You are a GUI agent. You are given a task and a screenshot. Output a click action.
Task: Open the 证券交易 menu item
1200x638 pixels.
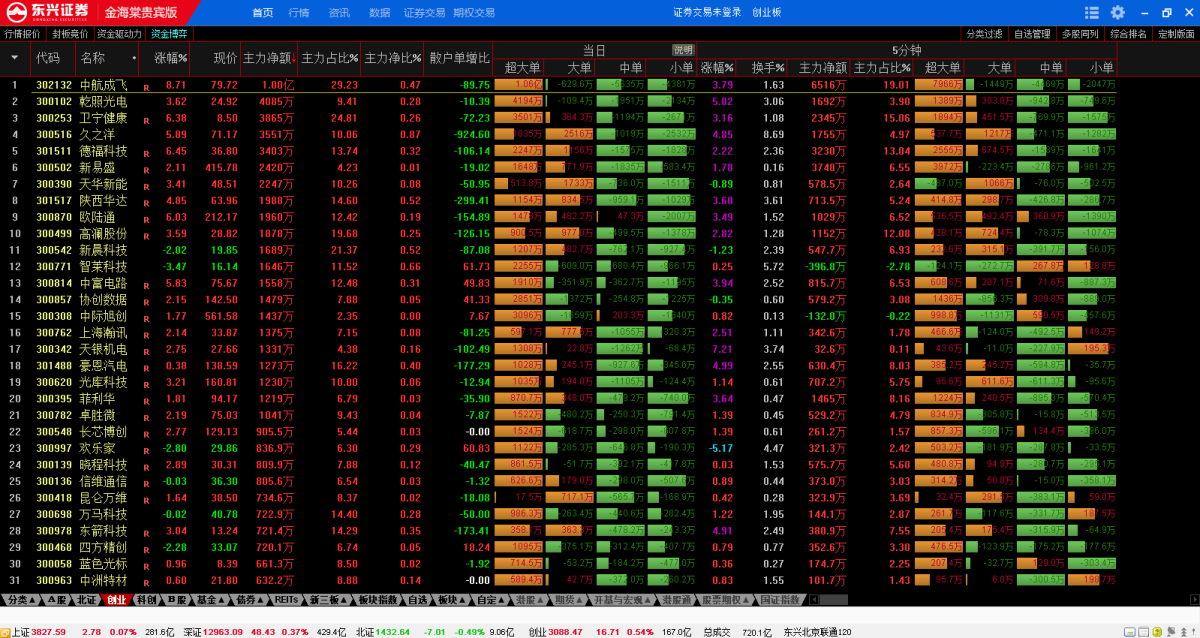424,13
